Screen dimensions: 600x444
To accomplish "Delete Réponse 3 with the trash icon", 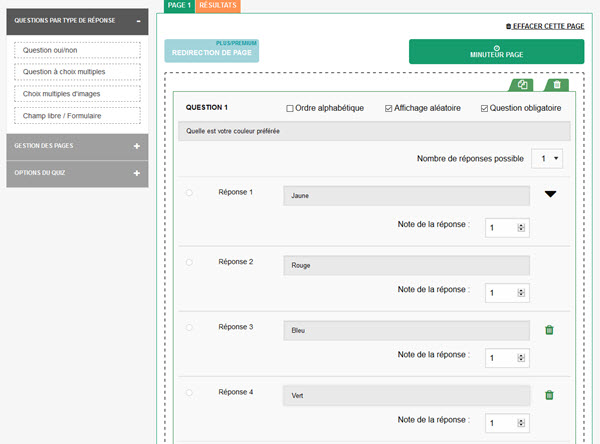I will (x=549, y=330).
